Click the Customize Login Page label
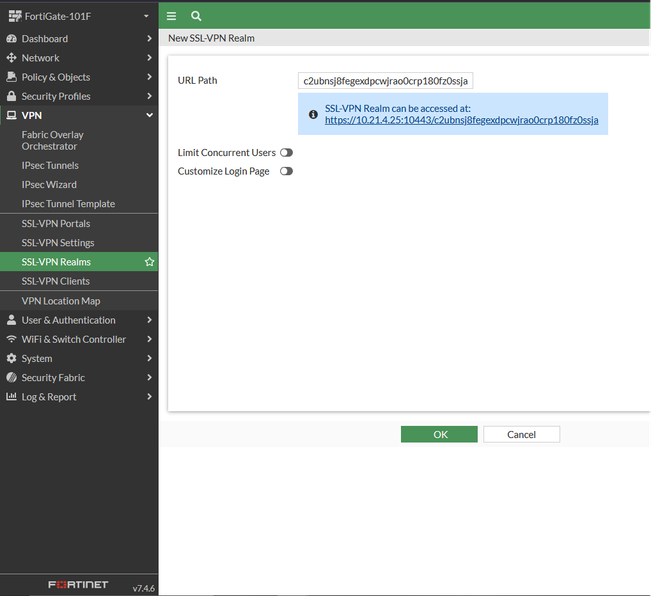 223,171
